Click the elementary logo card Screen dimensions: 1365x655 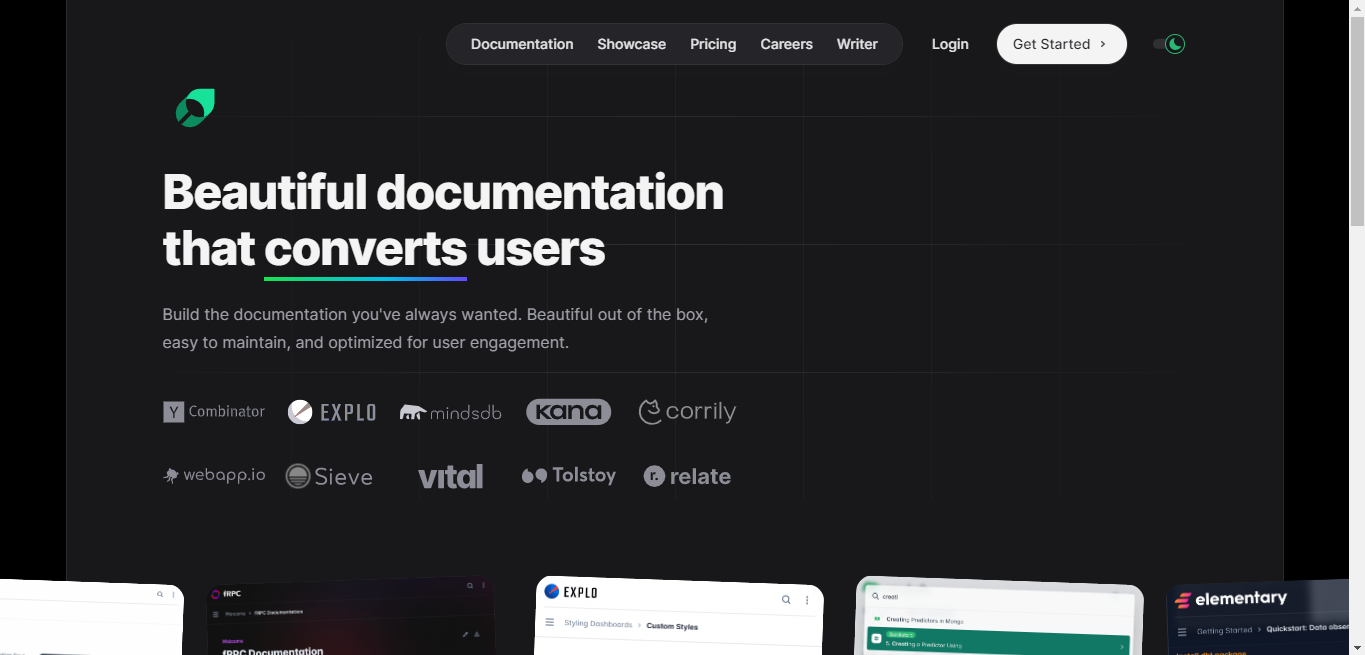coord(1231,599)
